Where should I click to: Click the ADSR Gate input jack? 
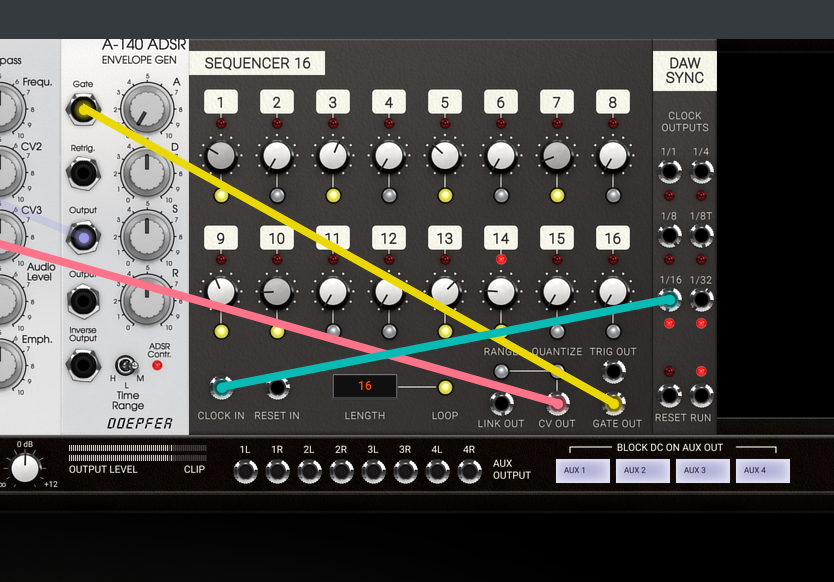click(x=83, y=110)
